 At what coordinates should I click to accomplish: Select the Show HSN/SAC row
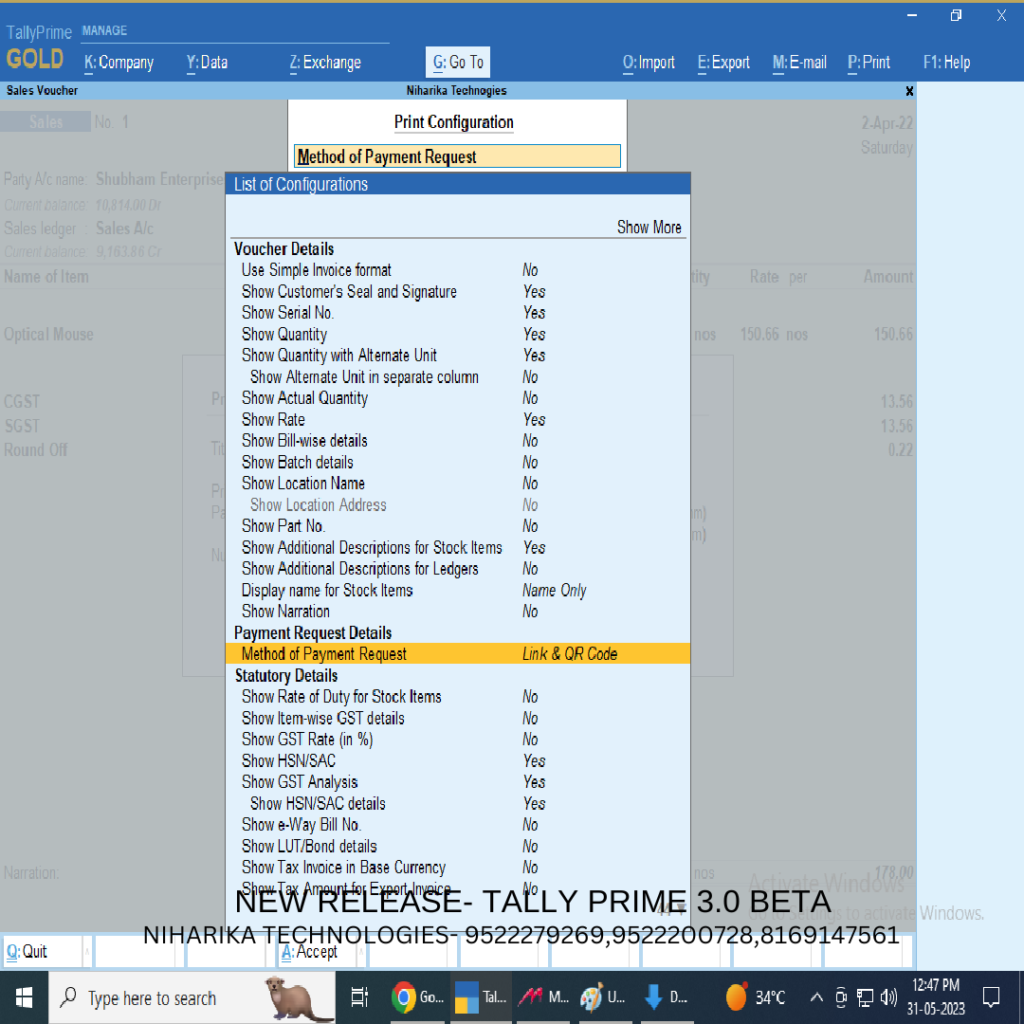(457, 761)
